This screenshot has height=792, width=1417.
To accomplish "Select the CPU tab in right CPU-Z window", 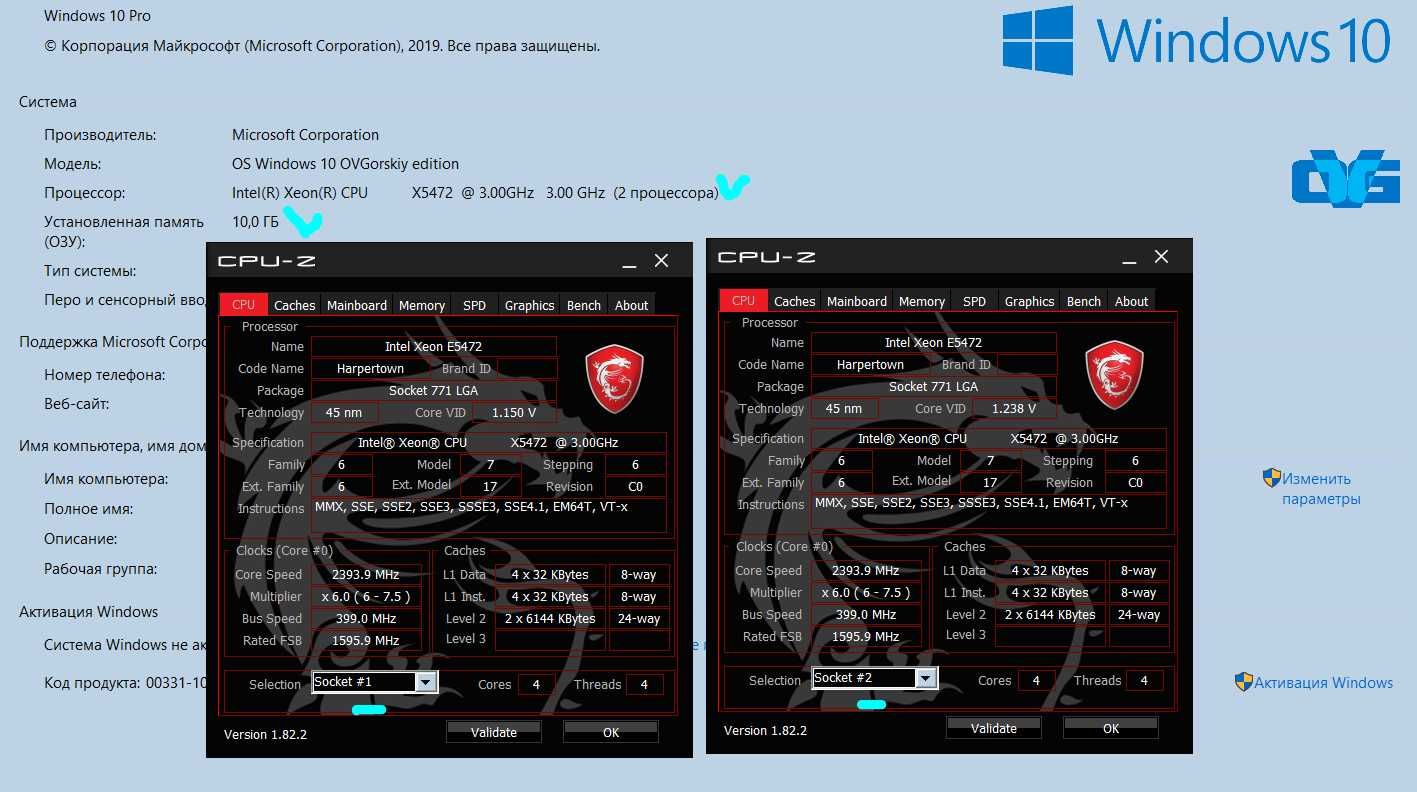I will [743, 301].
